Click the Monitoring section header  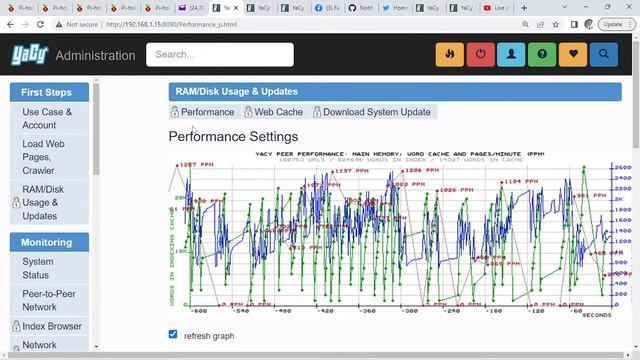(x=49, y=242)
